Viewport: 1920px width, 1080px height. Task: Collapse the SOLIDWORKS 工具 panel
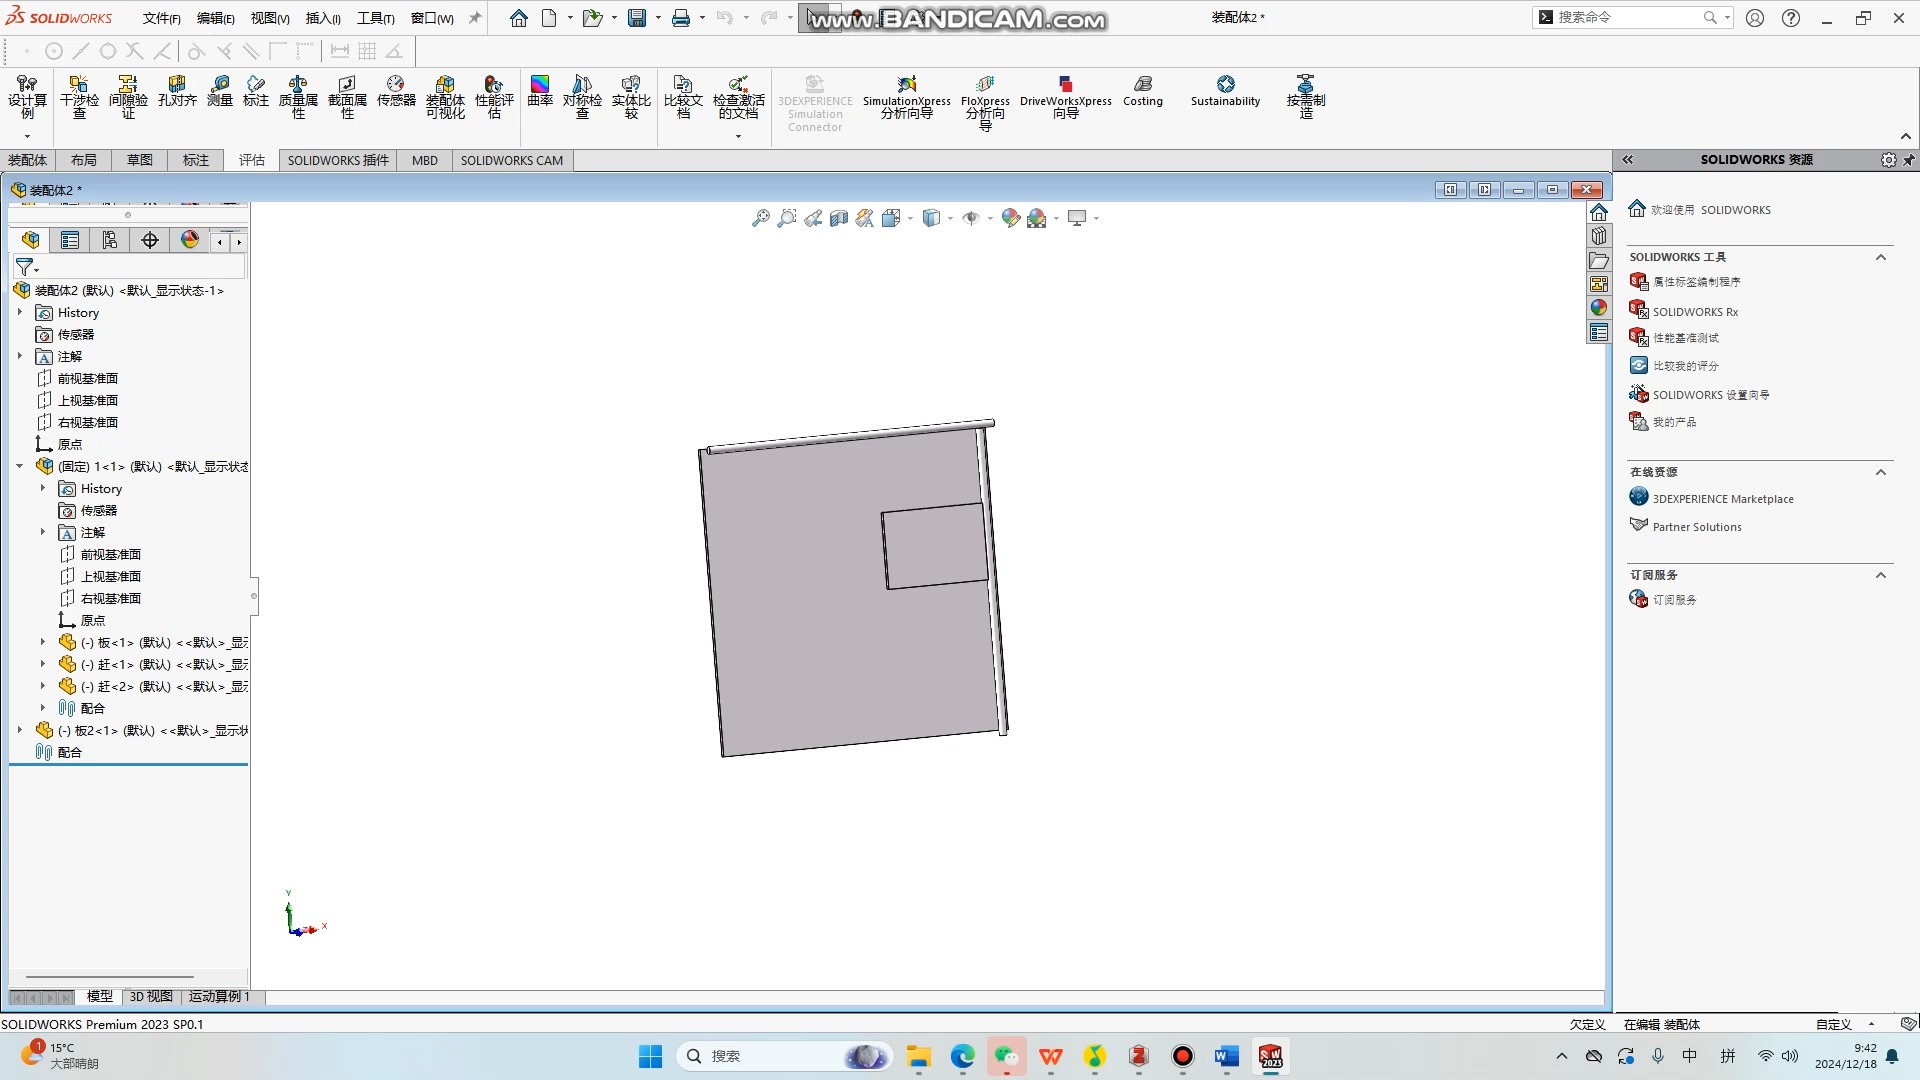pyautogui.click(x=1881, y=257)
